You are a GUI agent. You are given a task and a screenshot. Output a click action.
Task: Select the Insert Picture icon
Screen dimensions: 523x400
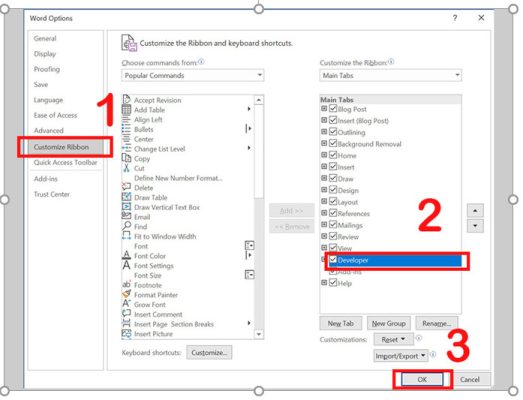(x=126, y=333)
